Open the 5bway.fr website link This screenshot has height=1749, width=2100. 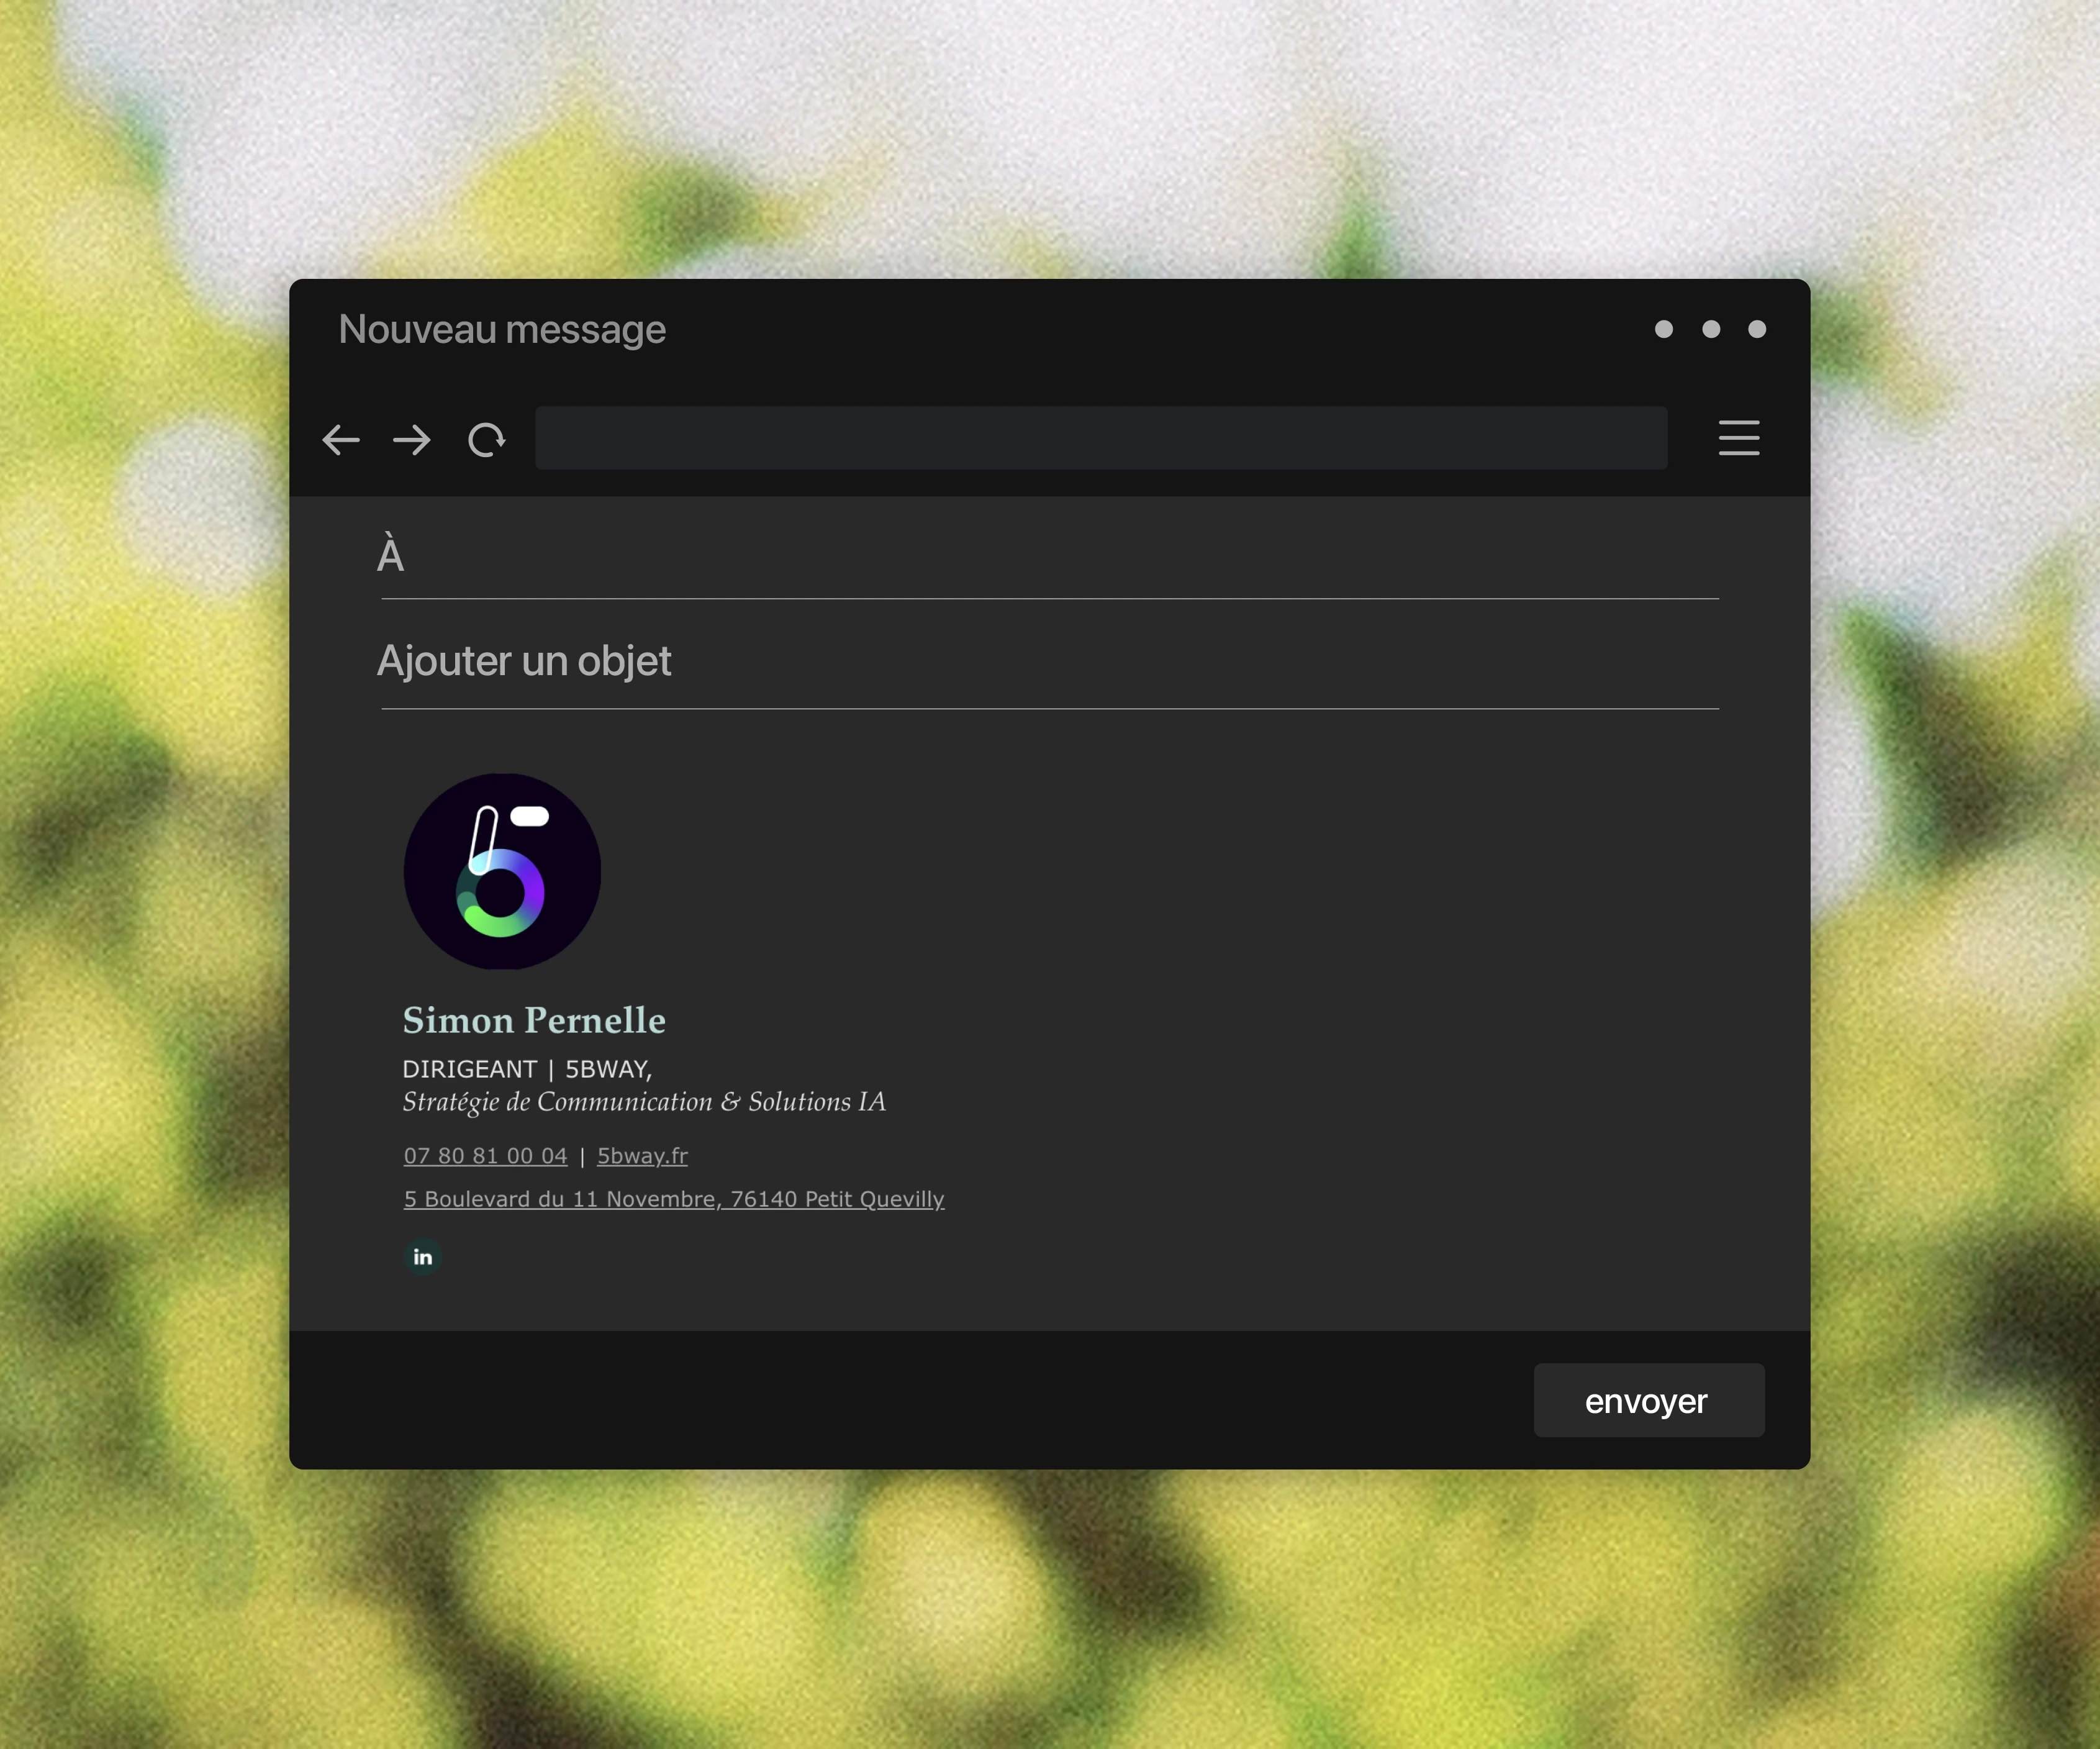click(642, 1156)
